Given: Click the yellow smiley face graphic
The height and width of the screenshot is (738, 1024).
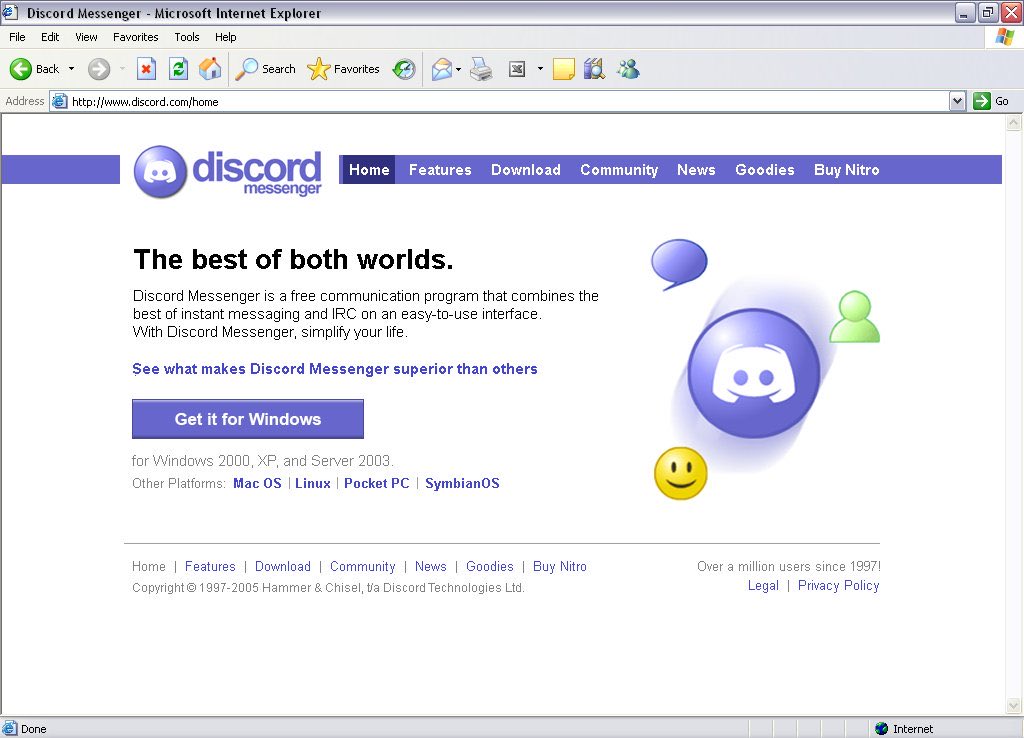Looking at the screenshot, I should (x=680, y=473).
